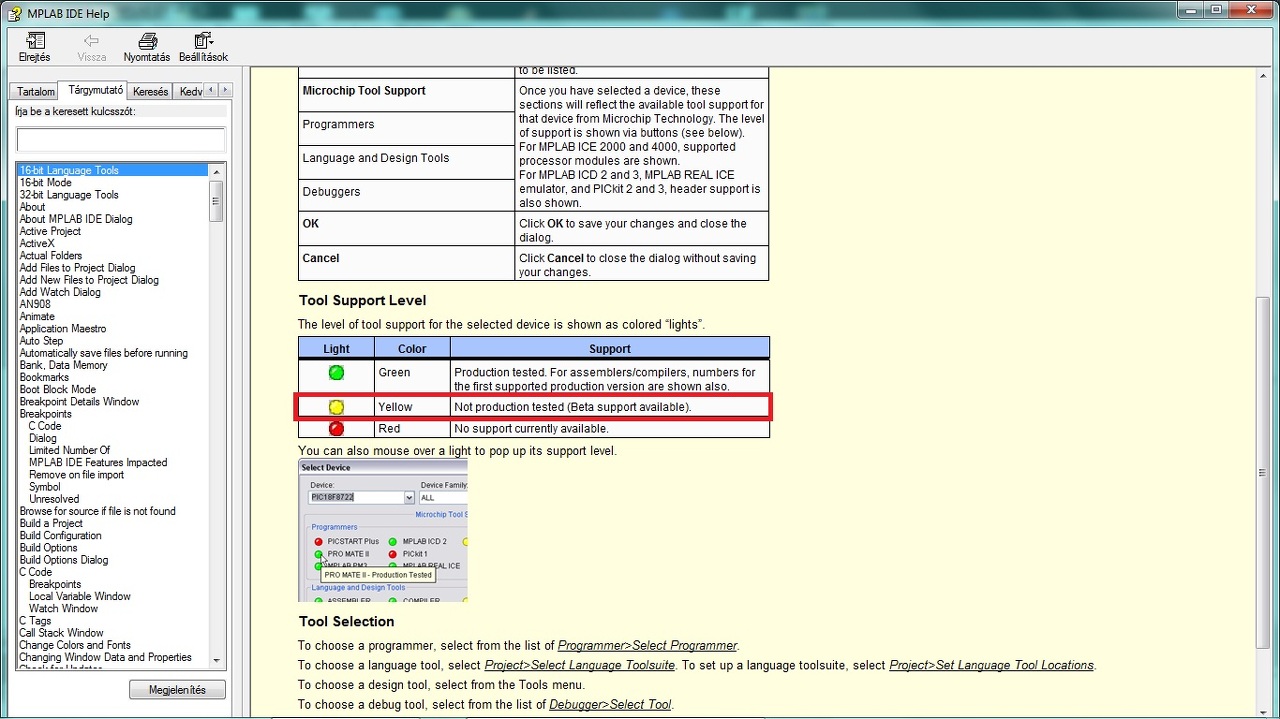Select 'C Tags' index entry
Image resolution: width=1280 pixels, height=719 pixels.
click(x=35, y=621)
